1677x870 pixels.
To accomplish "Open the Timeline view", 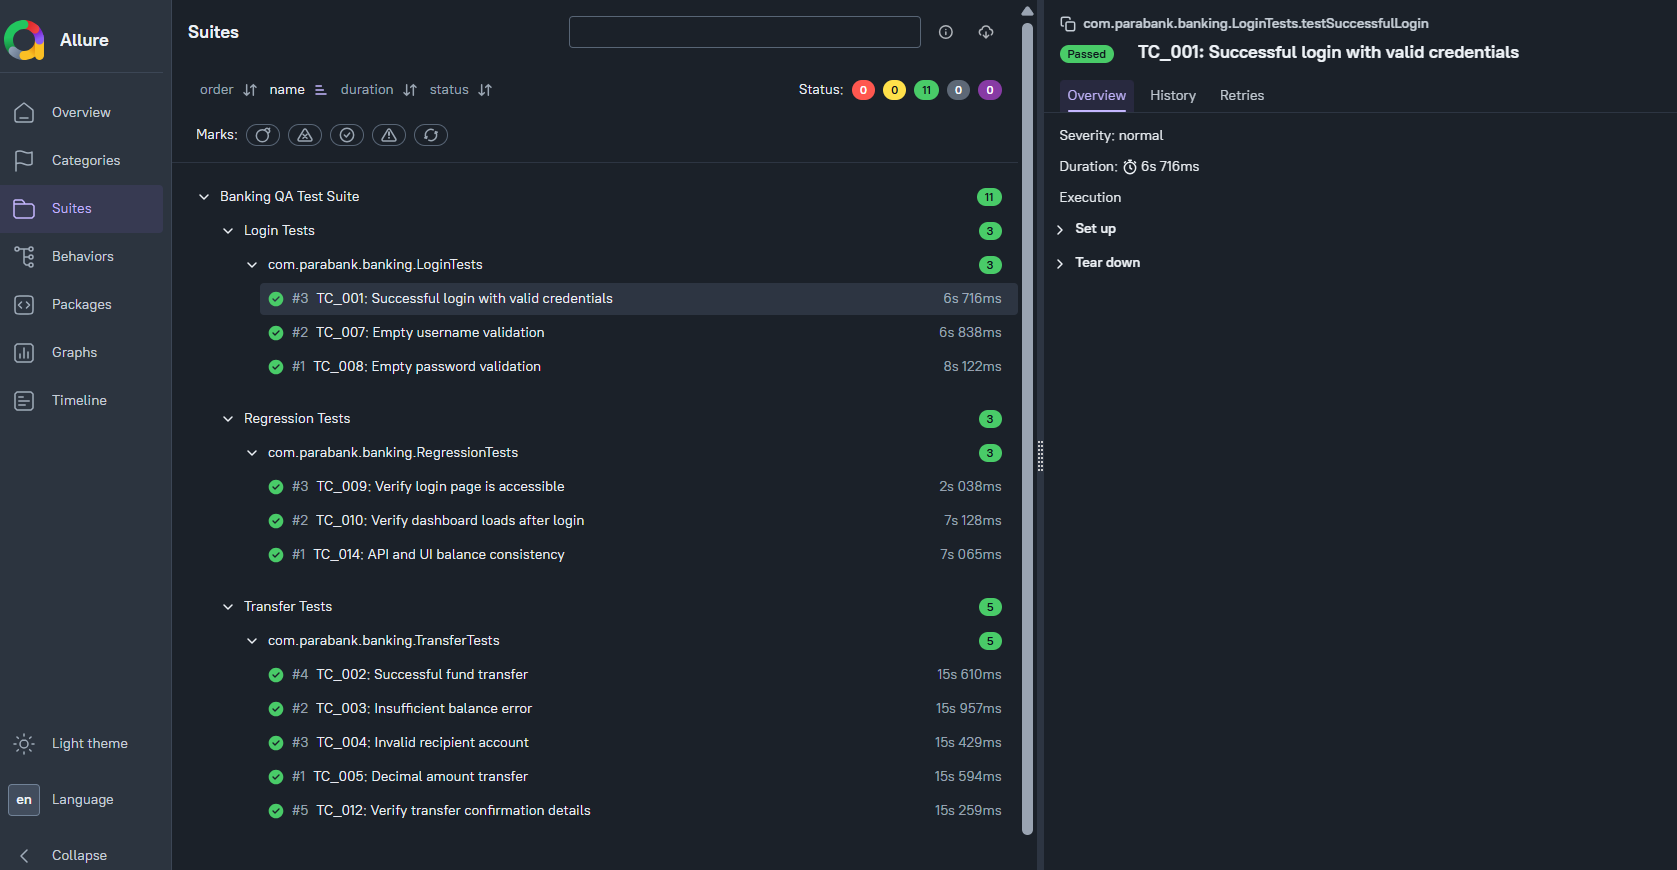I will (81, 400).
